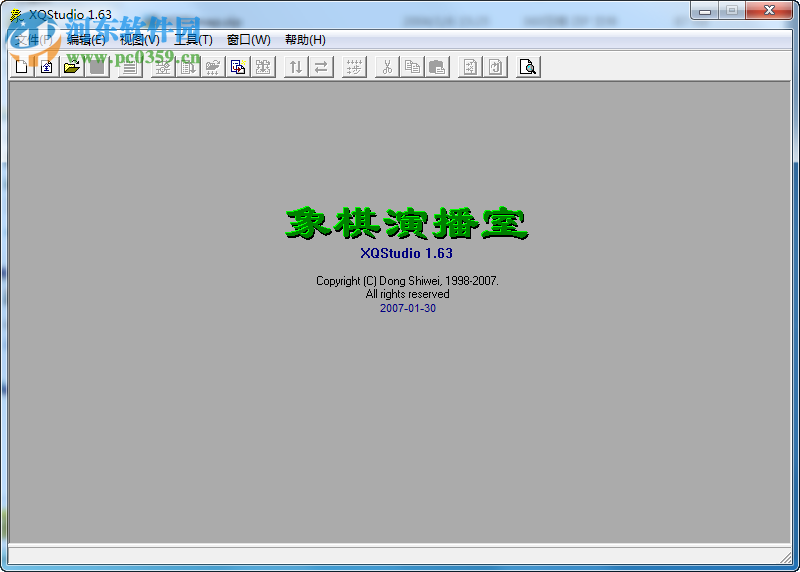
Task: Open the 帮助(H) menu
Action: click(x=305, y=40)
